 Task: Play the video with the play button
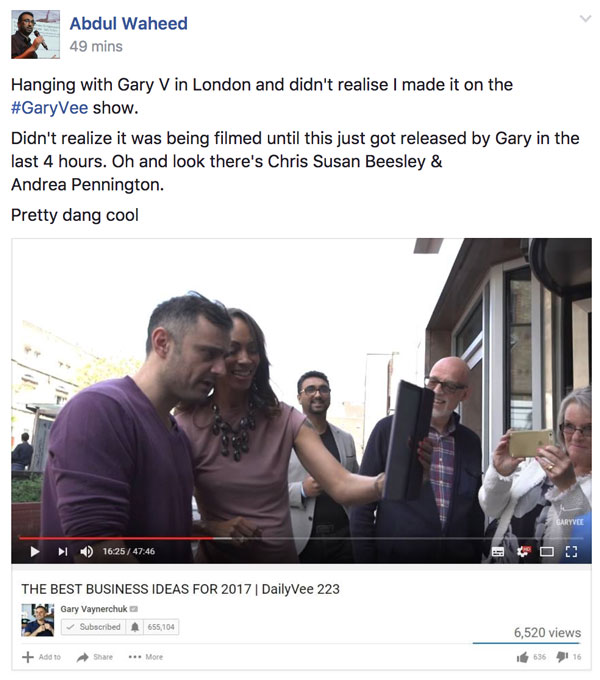pos(35,551)
